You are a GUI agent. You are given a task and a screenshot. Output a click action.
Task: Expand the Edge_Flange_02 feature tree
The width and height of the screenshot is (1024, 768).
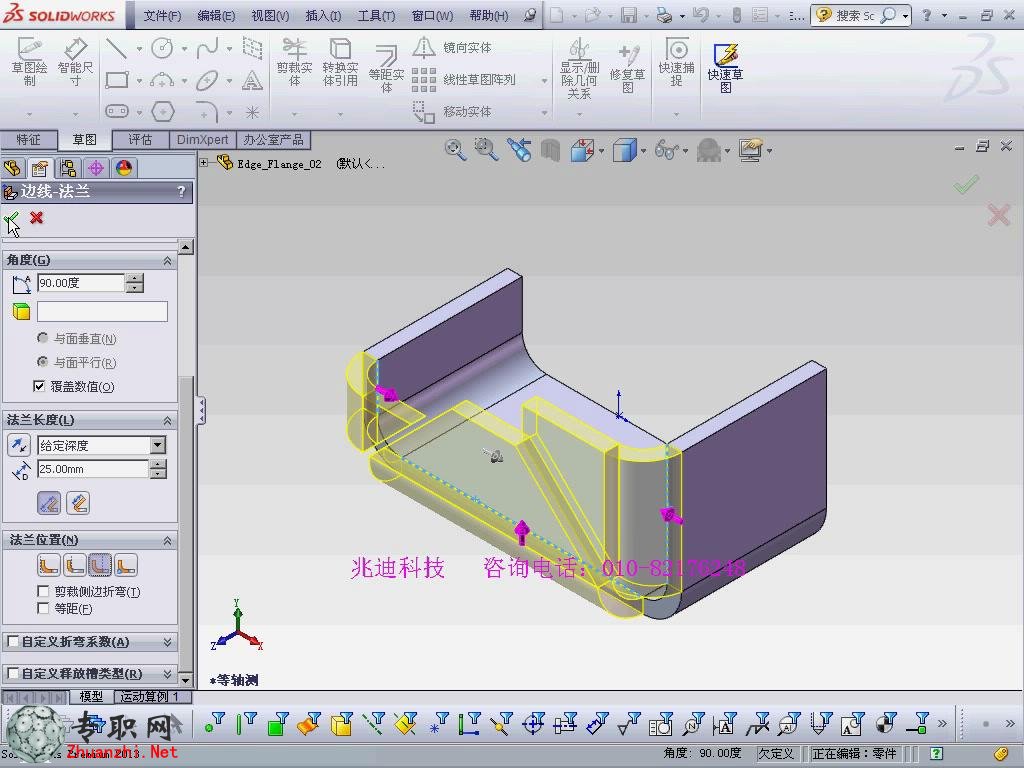pos(204,162)
